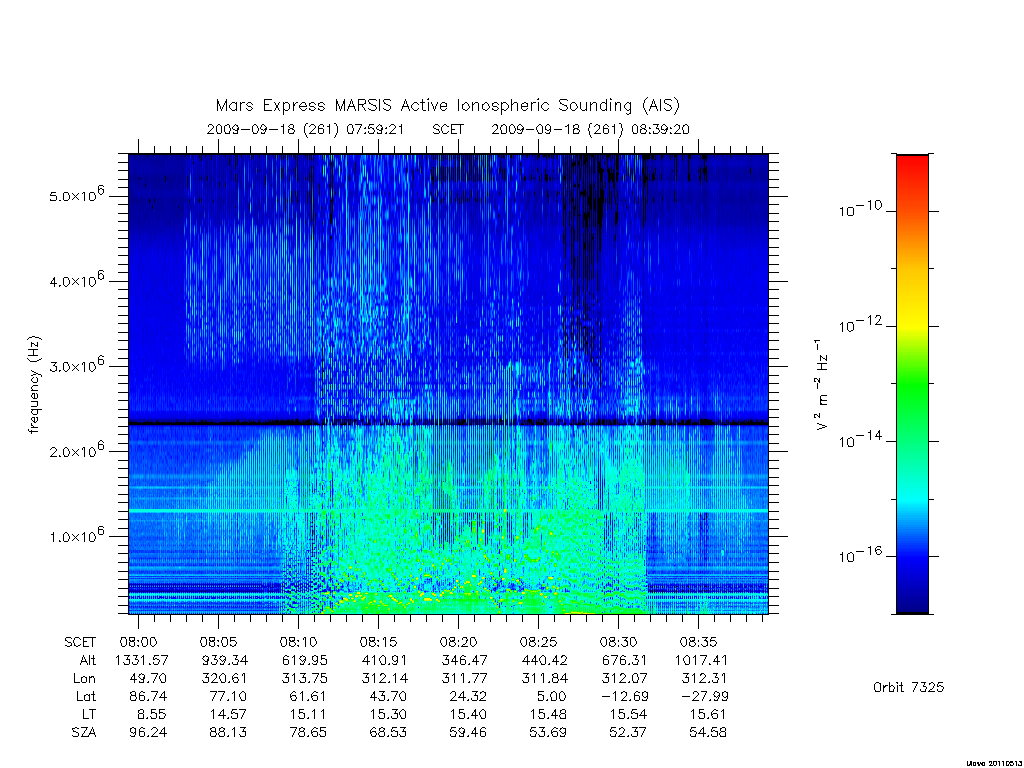Screen dimensions: 1024x768
Task: Select the 08:00 SCET time label
Action: click(138, 642)
